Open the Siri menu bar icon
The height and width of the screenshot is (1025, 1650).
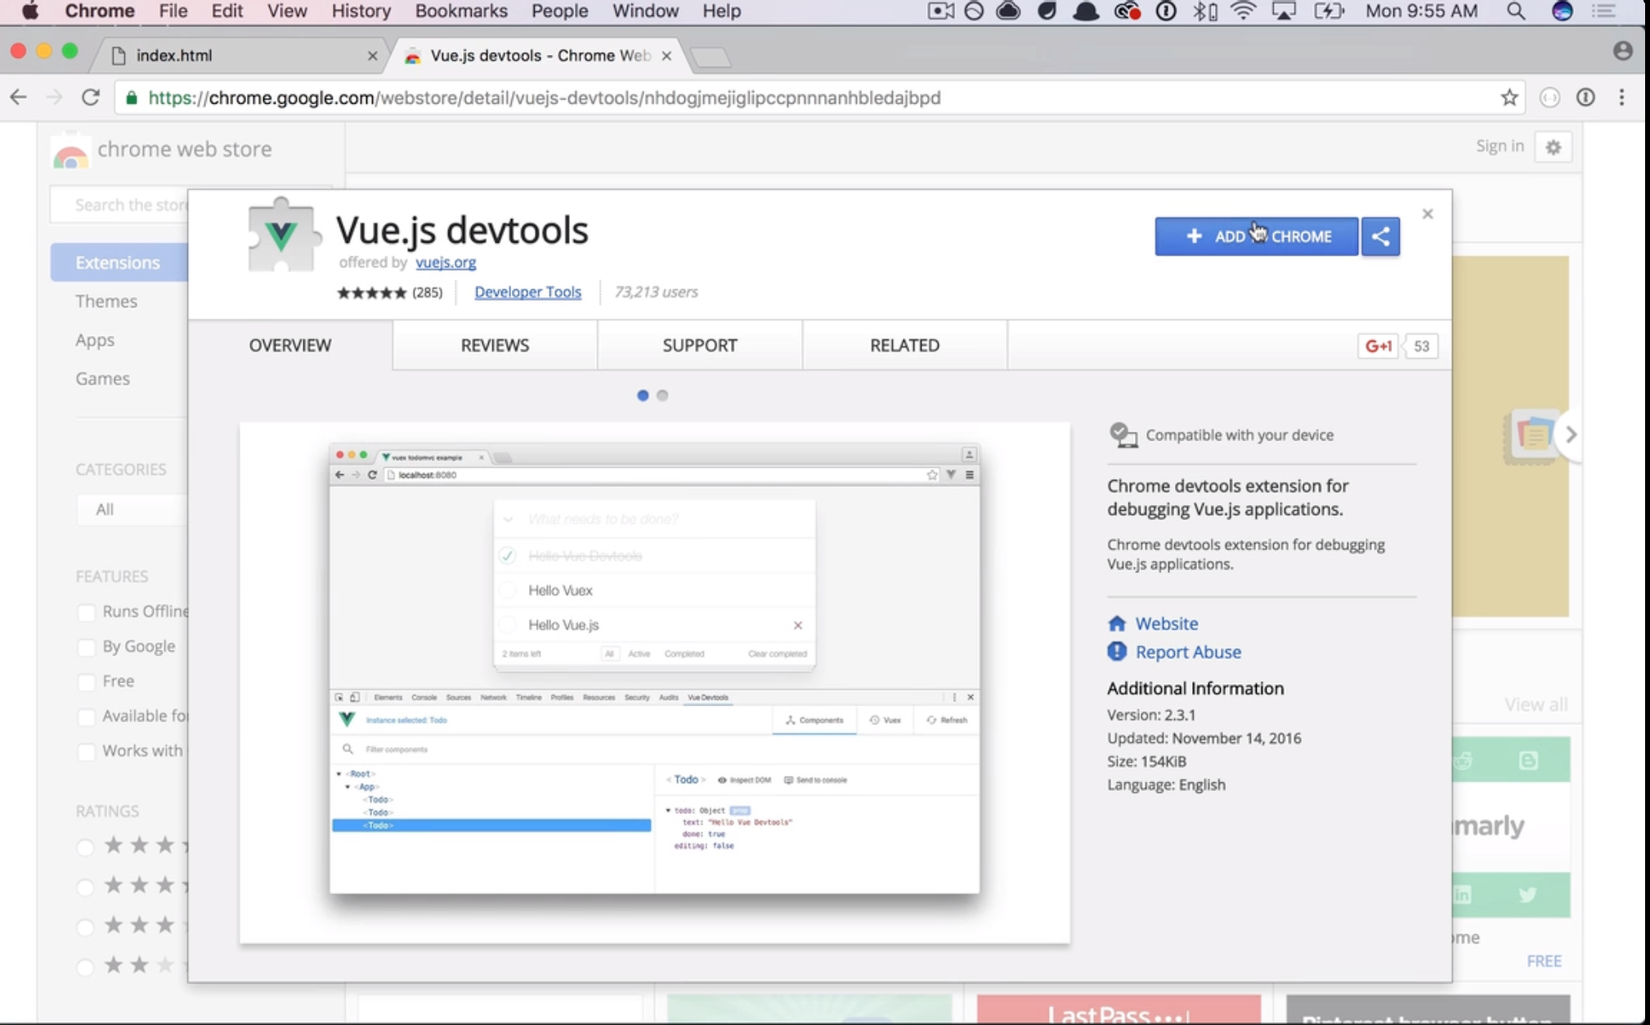(1562, 11)
